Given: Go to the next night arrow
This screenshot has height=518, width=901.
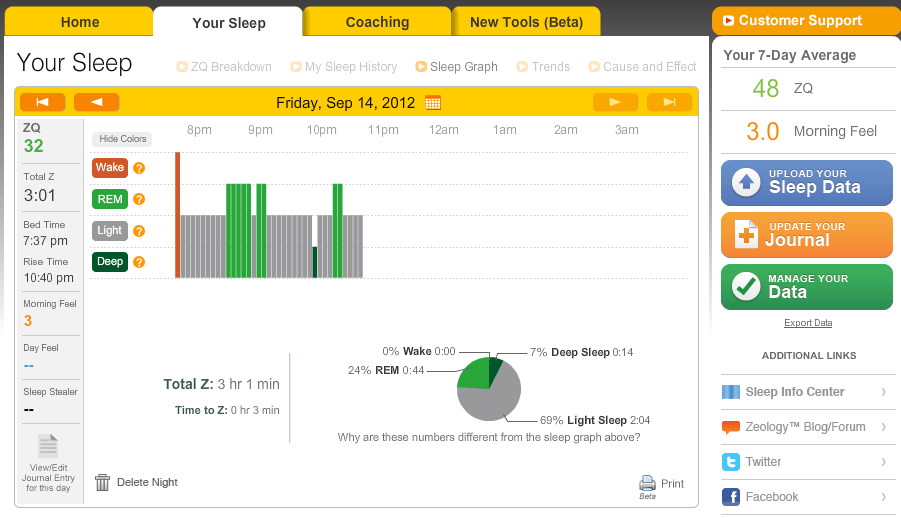Looking at the screenshot, I should (x=615, y=102).
